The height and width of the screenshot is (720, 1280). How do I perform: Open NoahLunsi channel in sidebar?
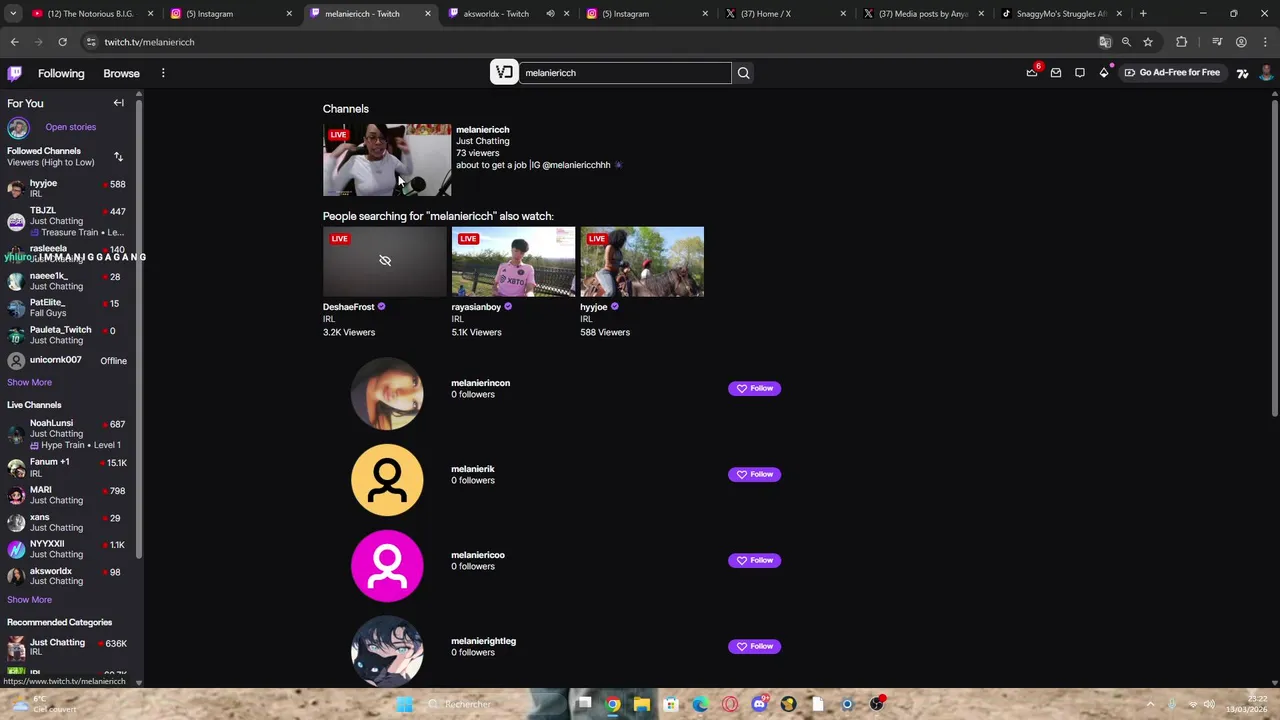click(x=66, y=434)
